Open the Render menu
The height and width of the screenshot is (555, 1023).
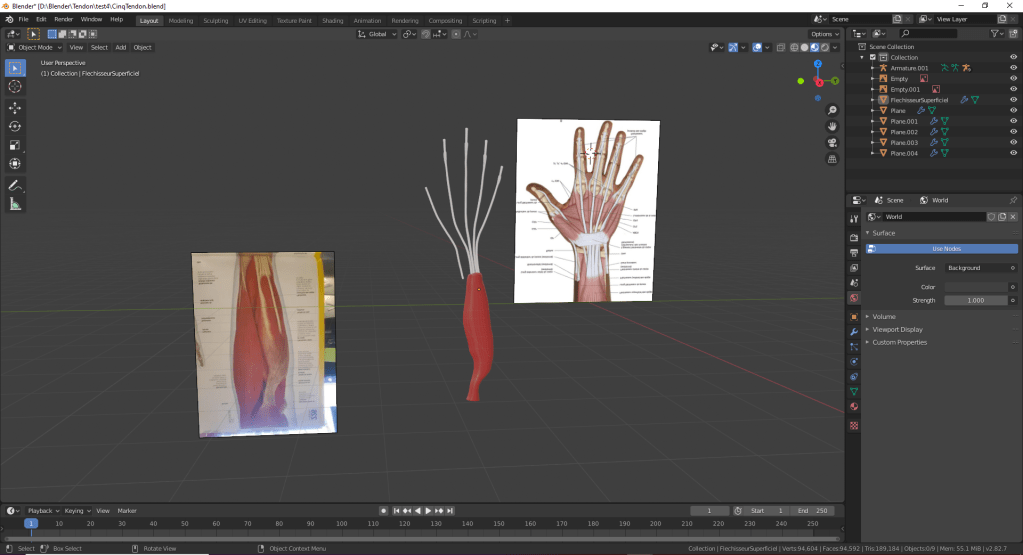pos(63,19)
